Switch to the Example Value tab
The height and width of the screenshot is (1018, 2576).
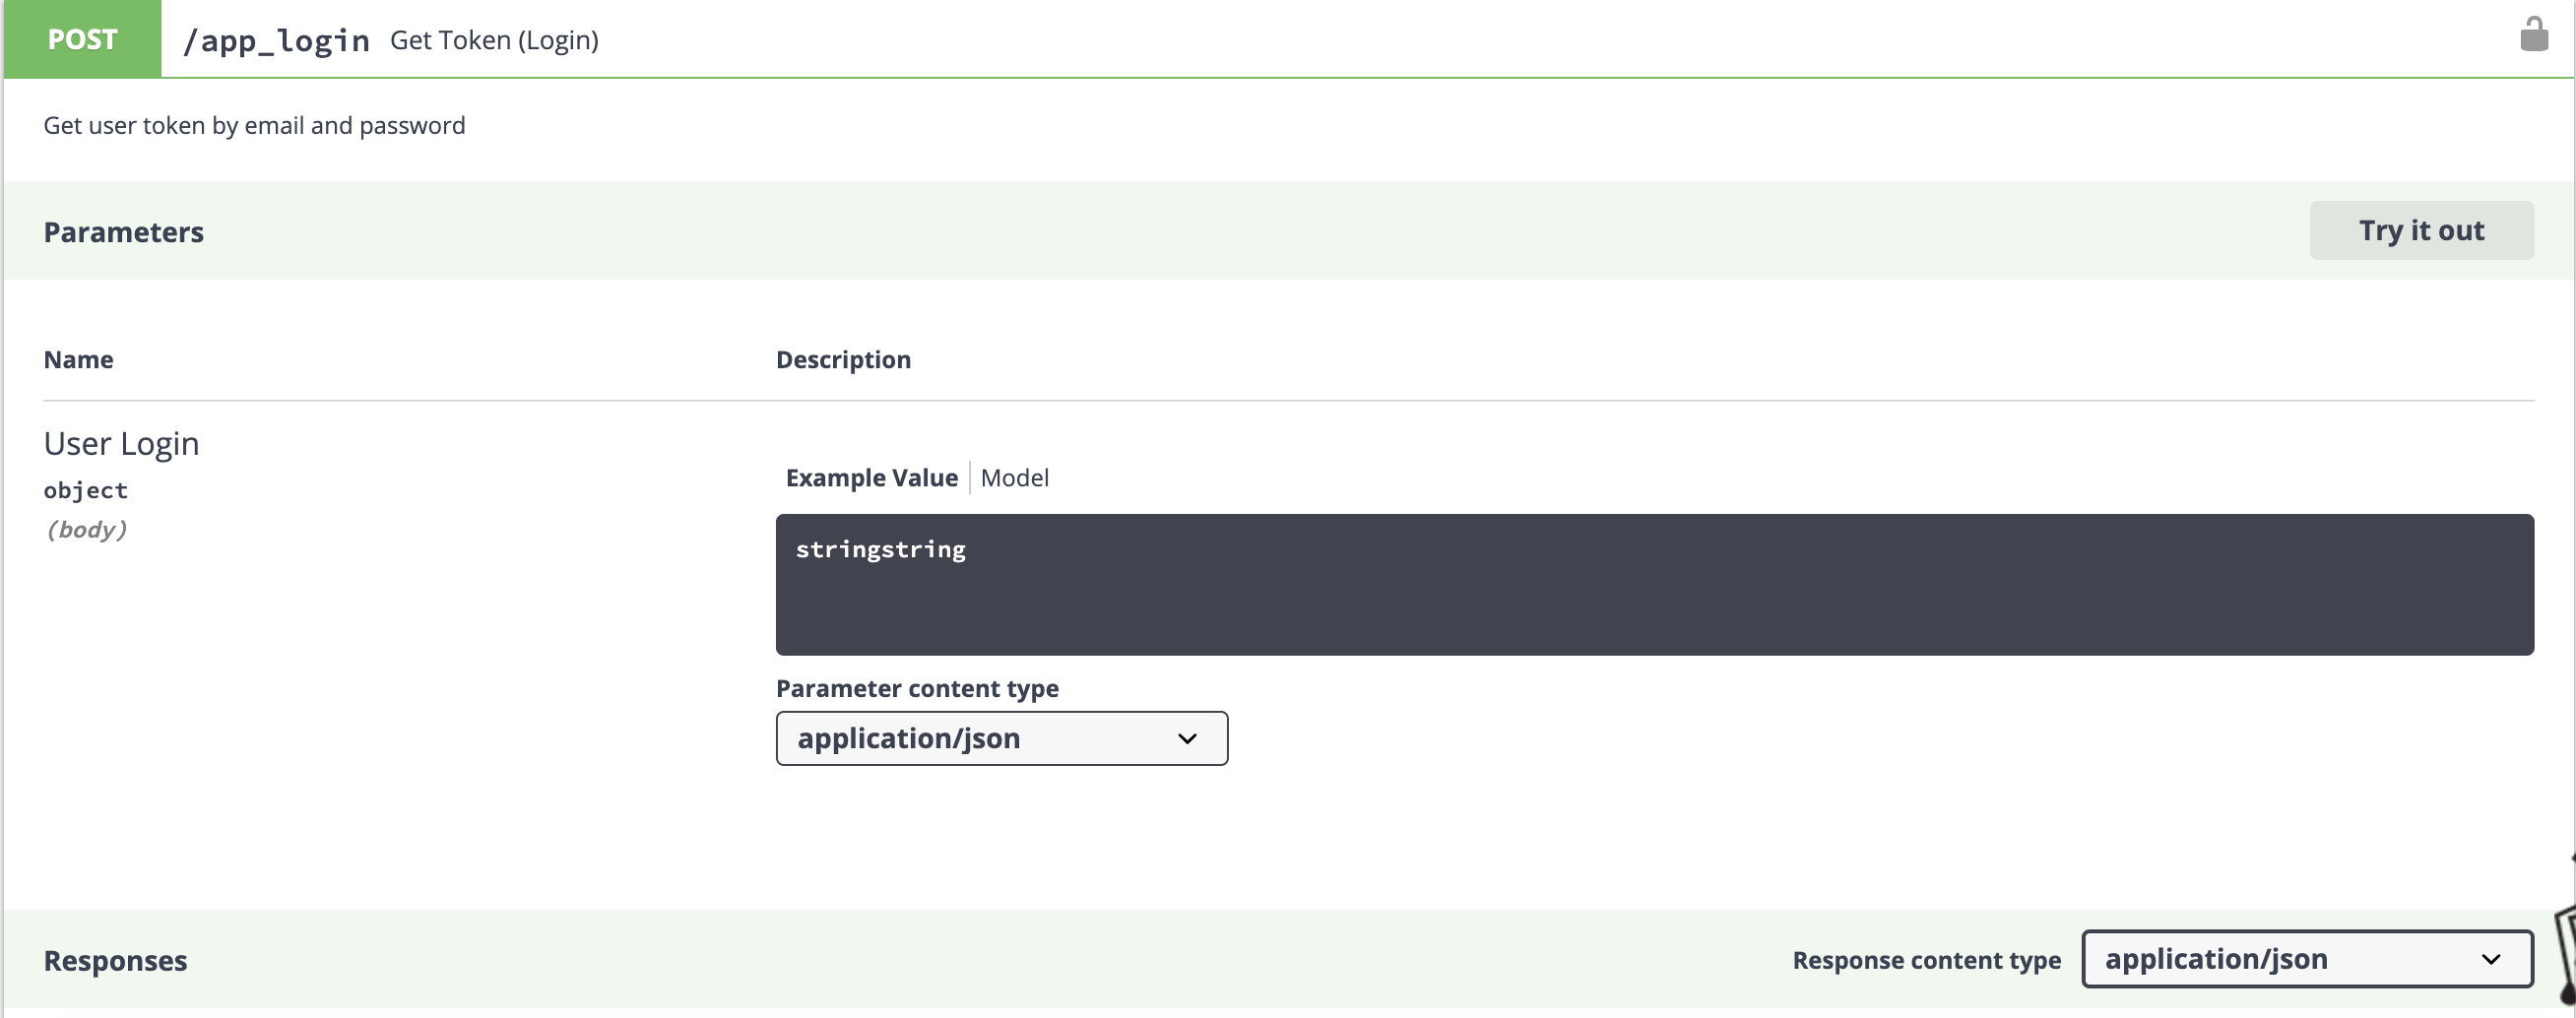click(871, 478)
